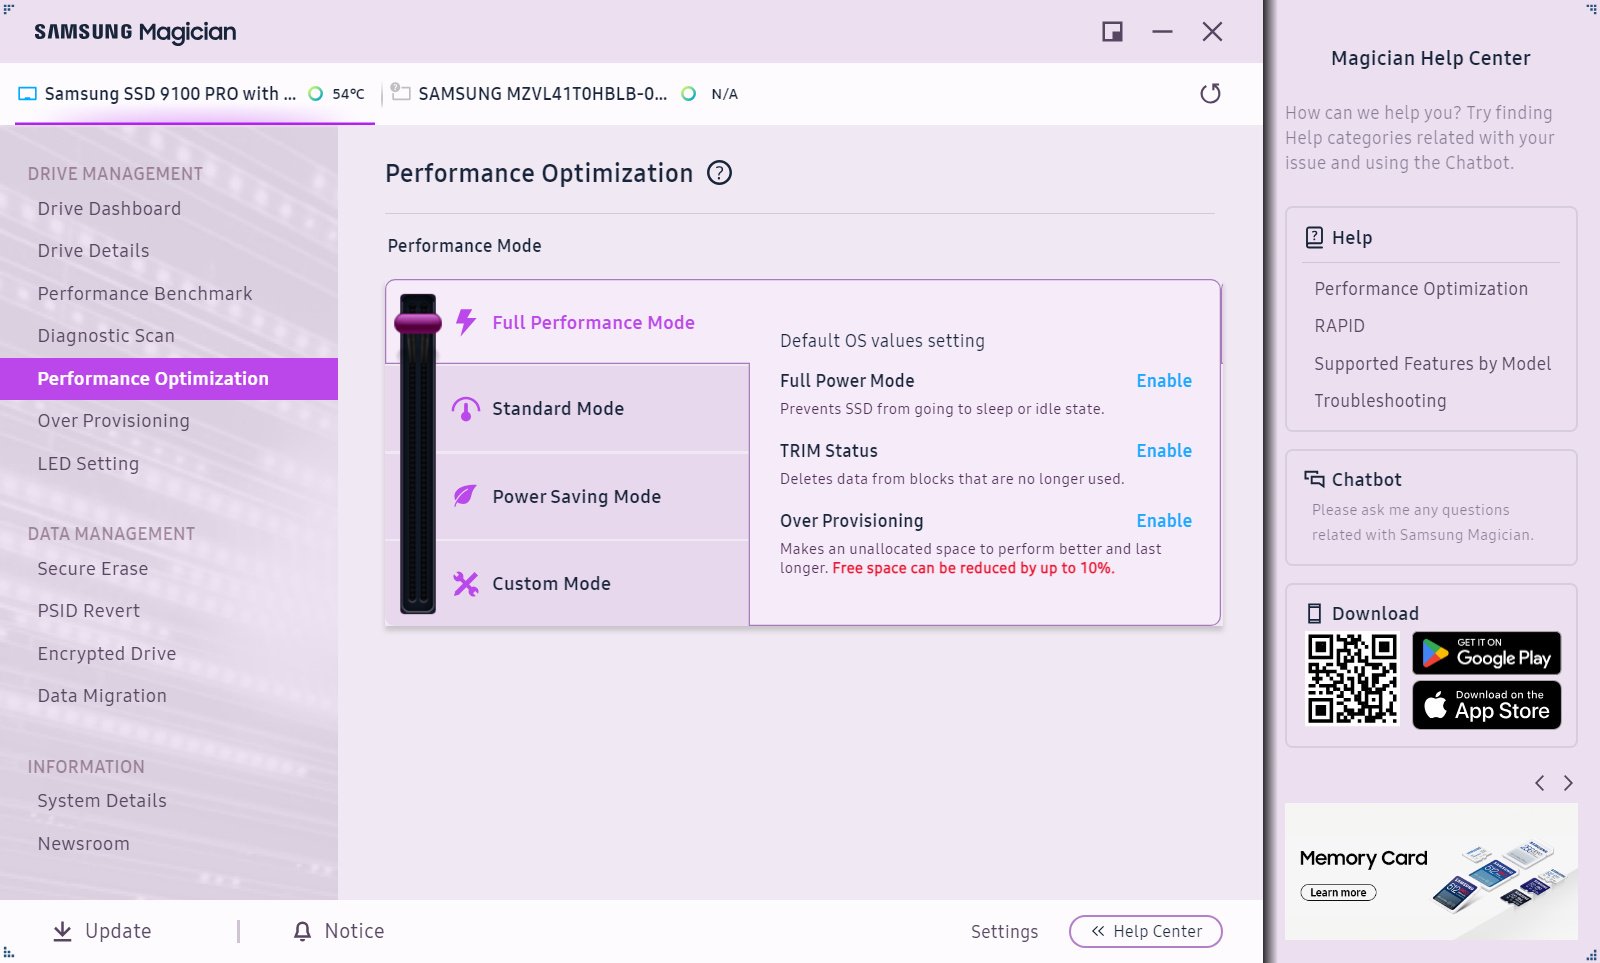The width and height of the screenshot is (1600, 963).
Task: Enable Full Power Mode
Action: [1163, 381]
